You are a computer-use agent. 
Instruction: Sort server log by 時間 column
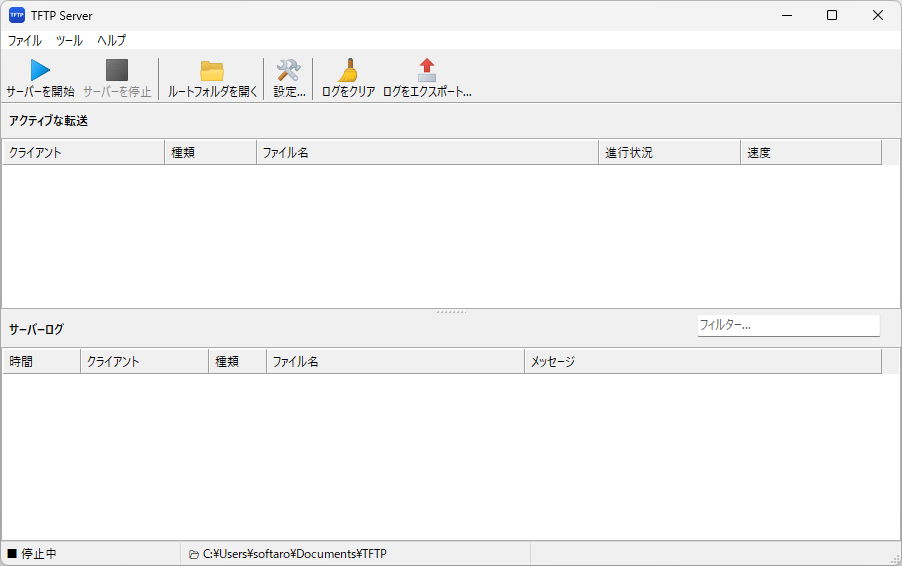click(41, 362)
